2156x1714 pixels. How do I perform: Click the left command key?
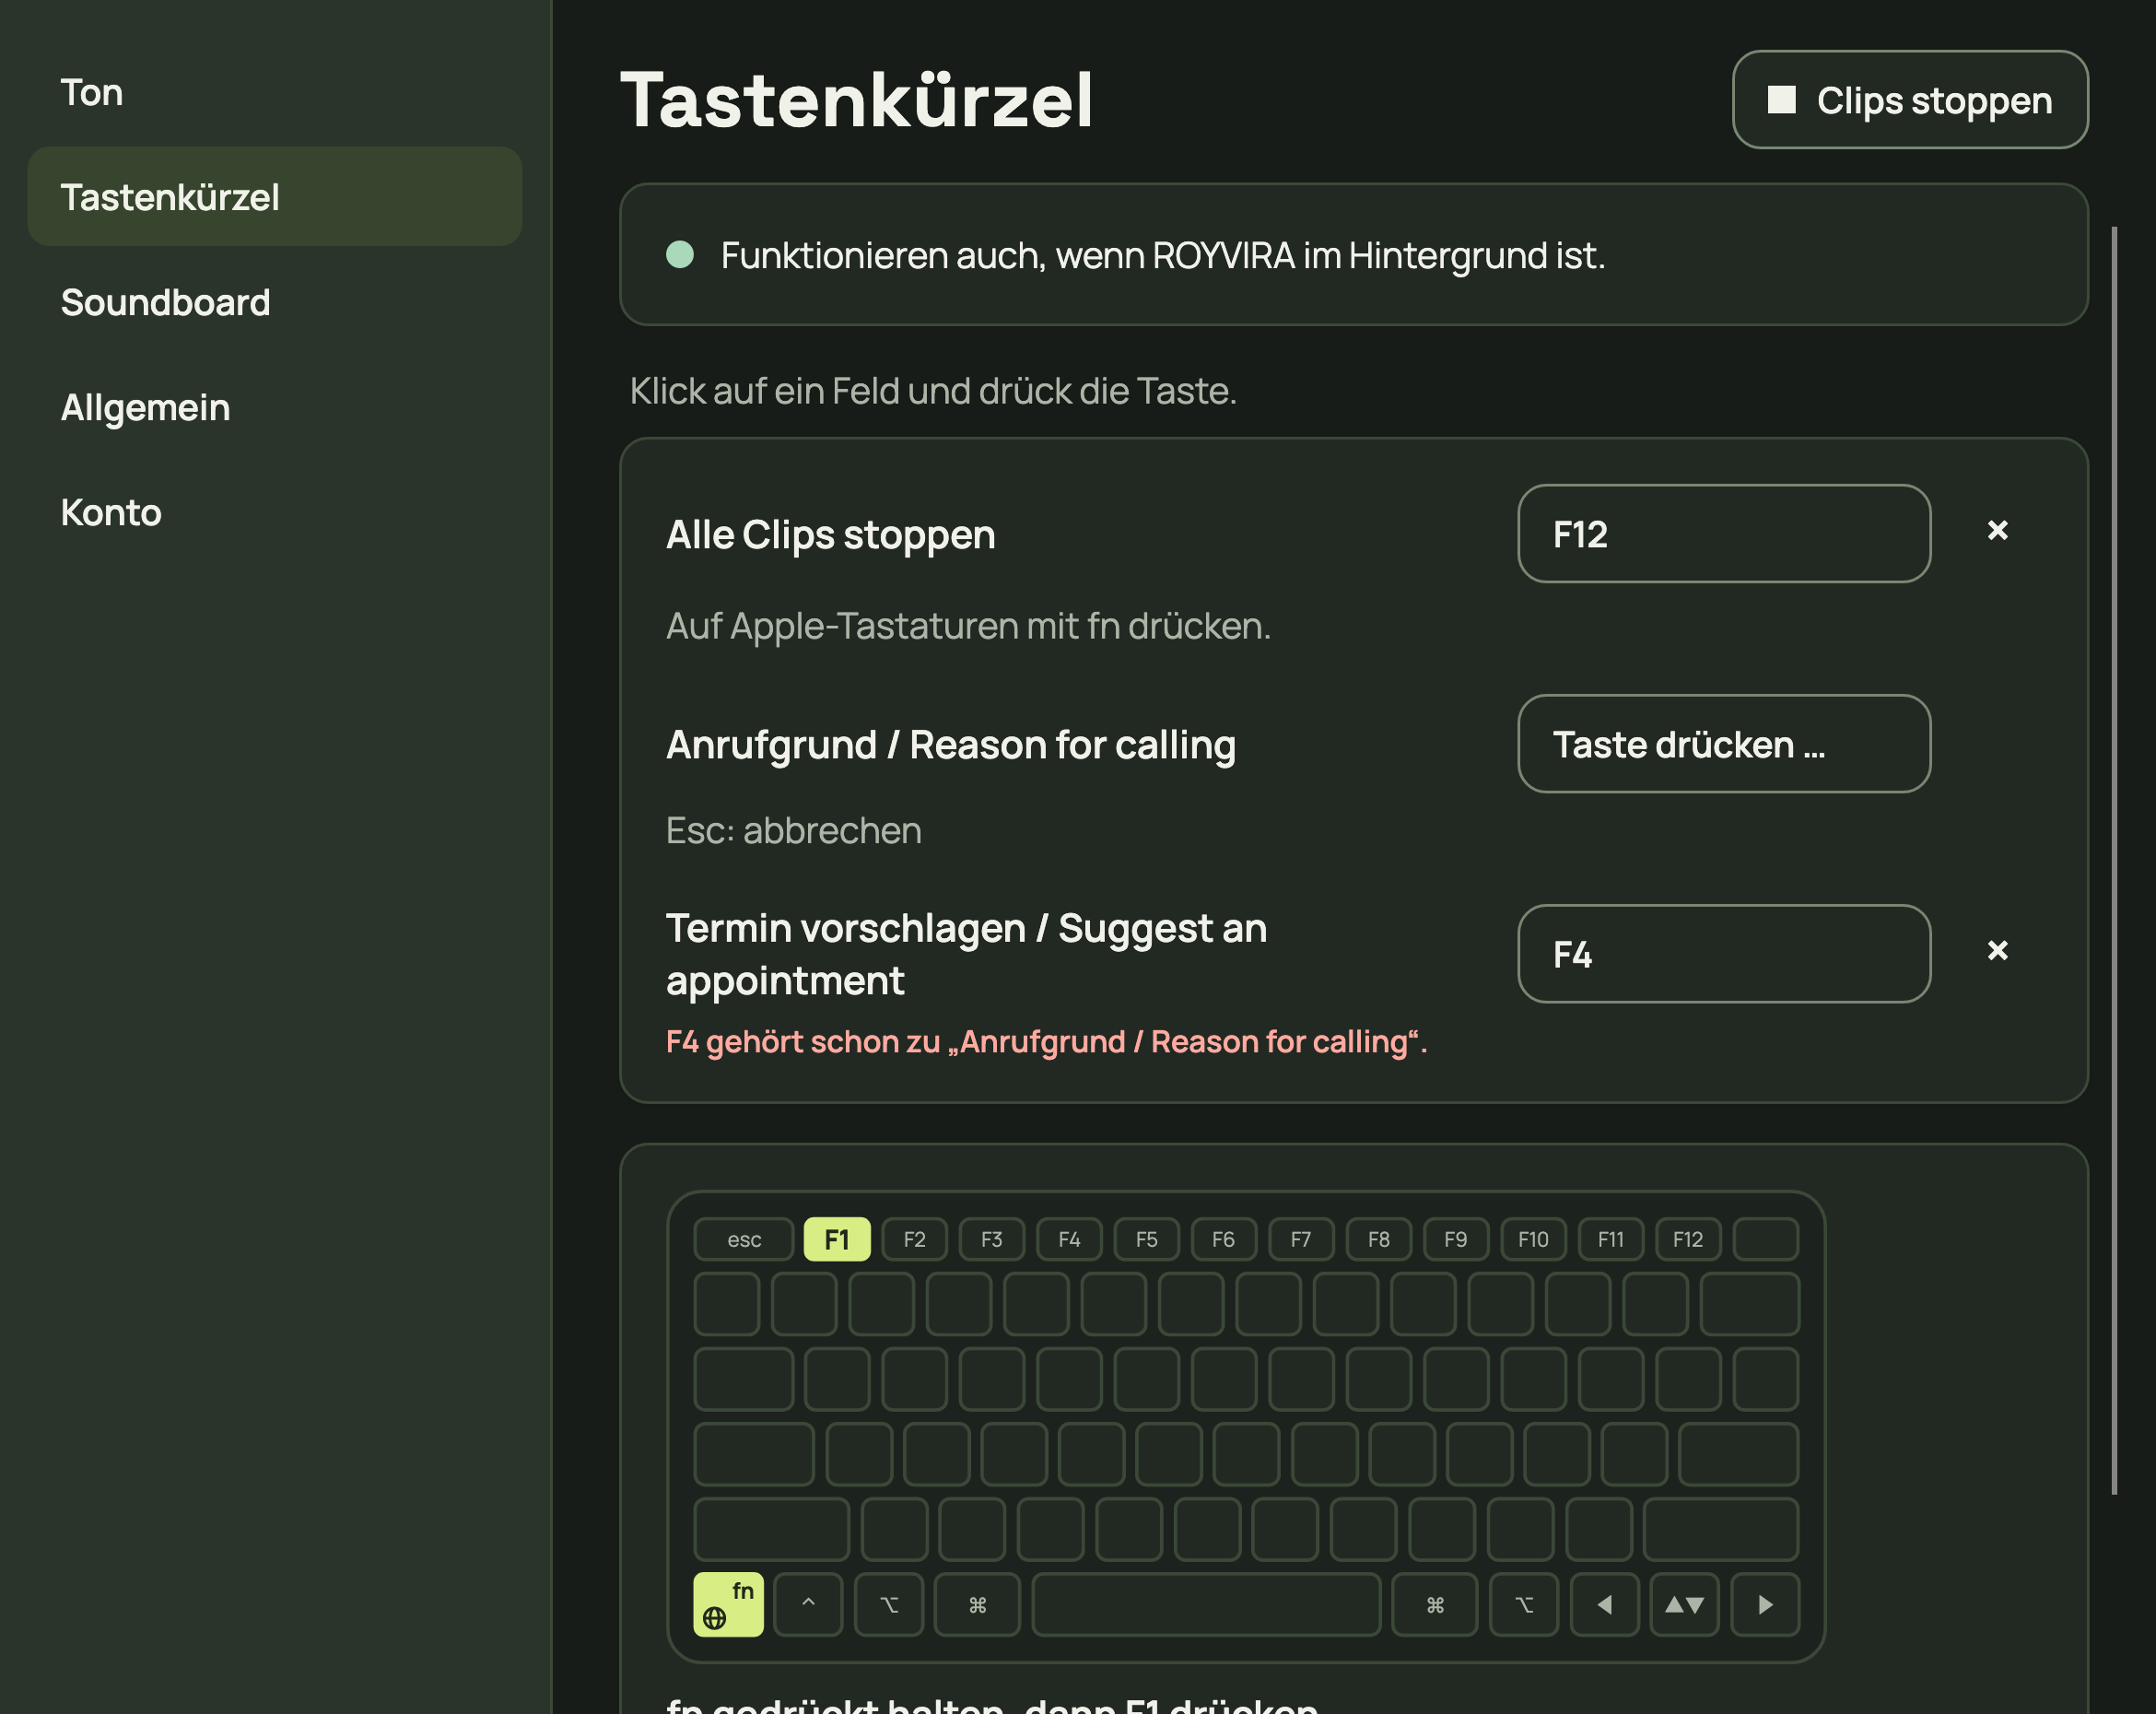[977, 1604]
